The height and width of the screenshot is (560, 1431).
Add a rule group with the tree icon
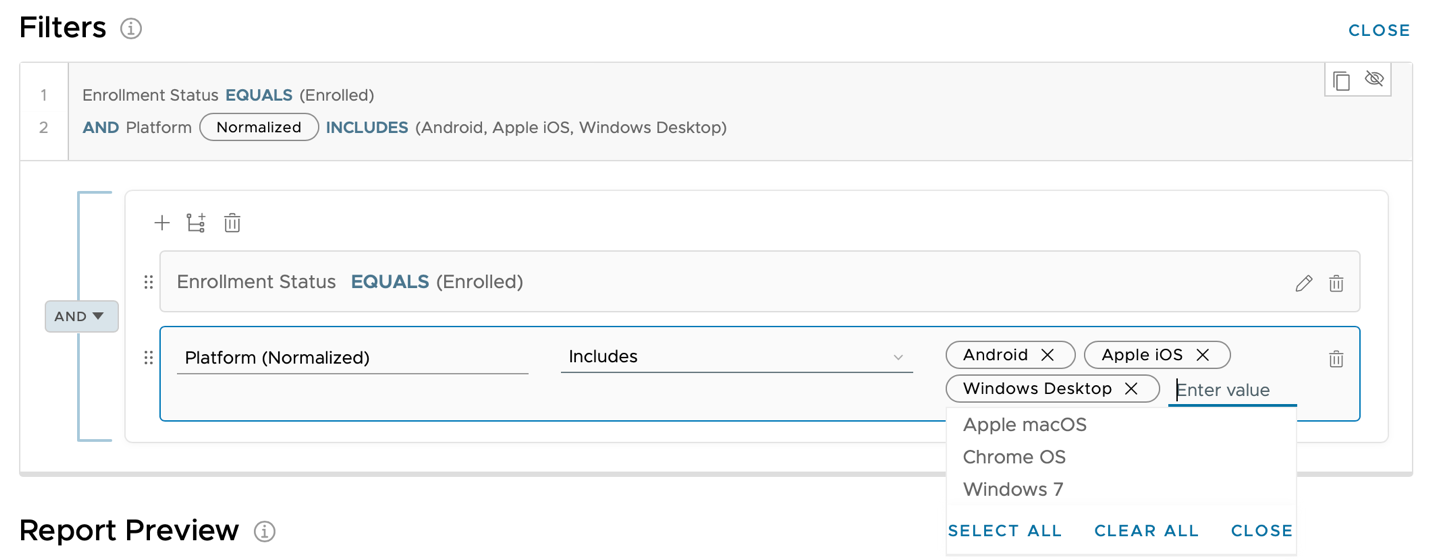click(196, 223)
